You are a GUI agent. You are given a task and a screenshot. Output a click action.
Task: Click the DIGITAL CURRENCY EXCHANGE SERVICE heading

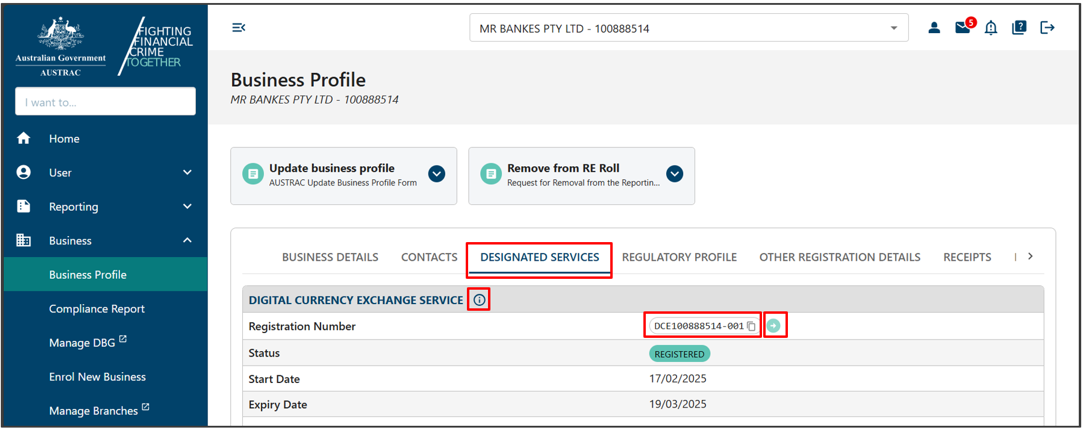point(356,300)
